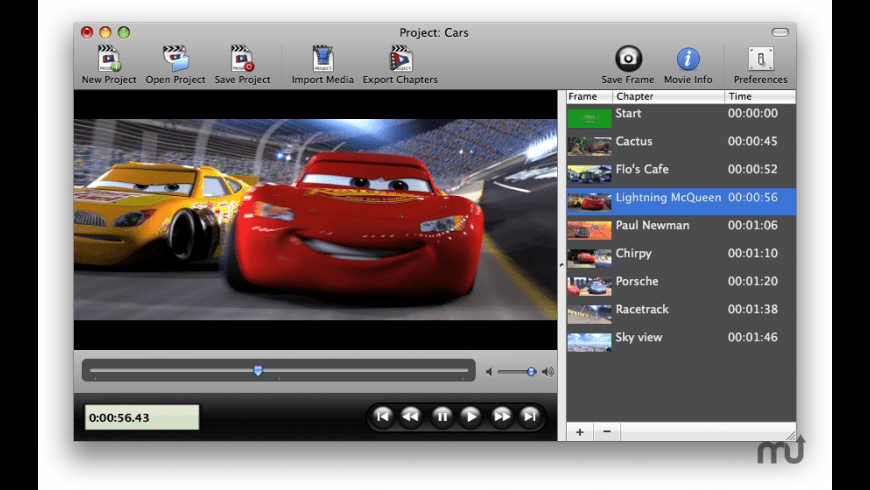Add a chapter with the plus button
Viewport: 870px width, 490px height.
[x=580, y=432]
